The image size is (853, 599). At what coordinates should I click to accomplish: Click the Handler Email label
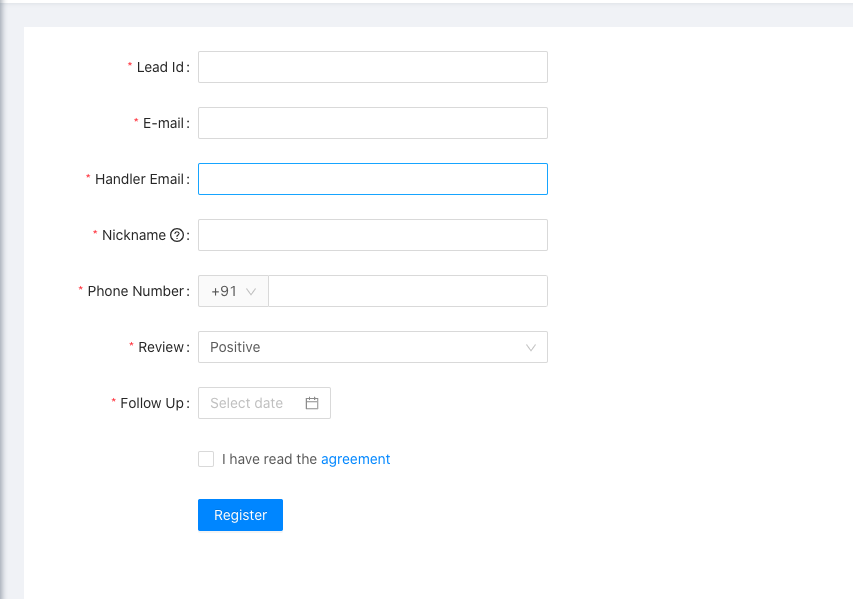(x=139, y=179)
